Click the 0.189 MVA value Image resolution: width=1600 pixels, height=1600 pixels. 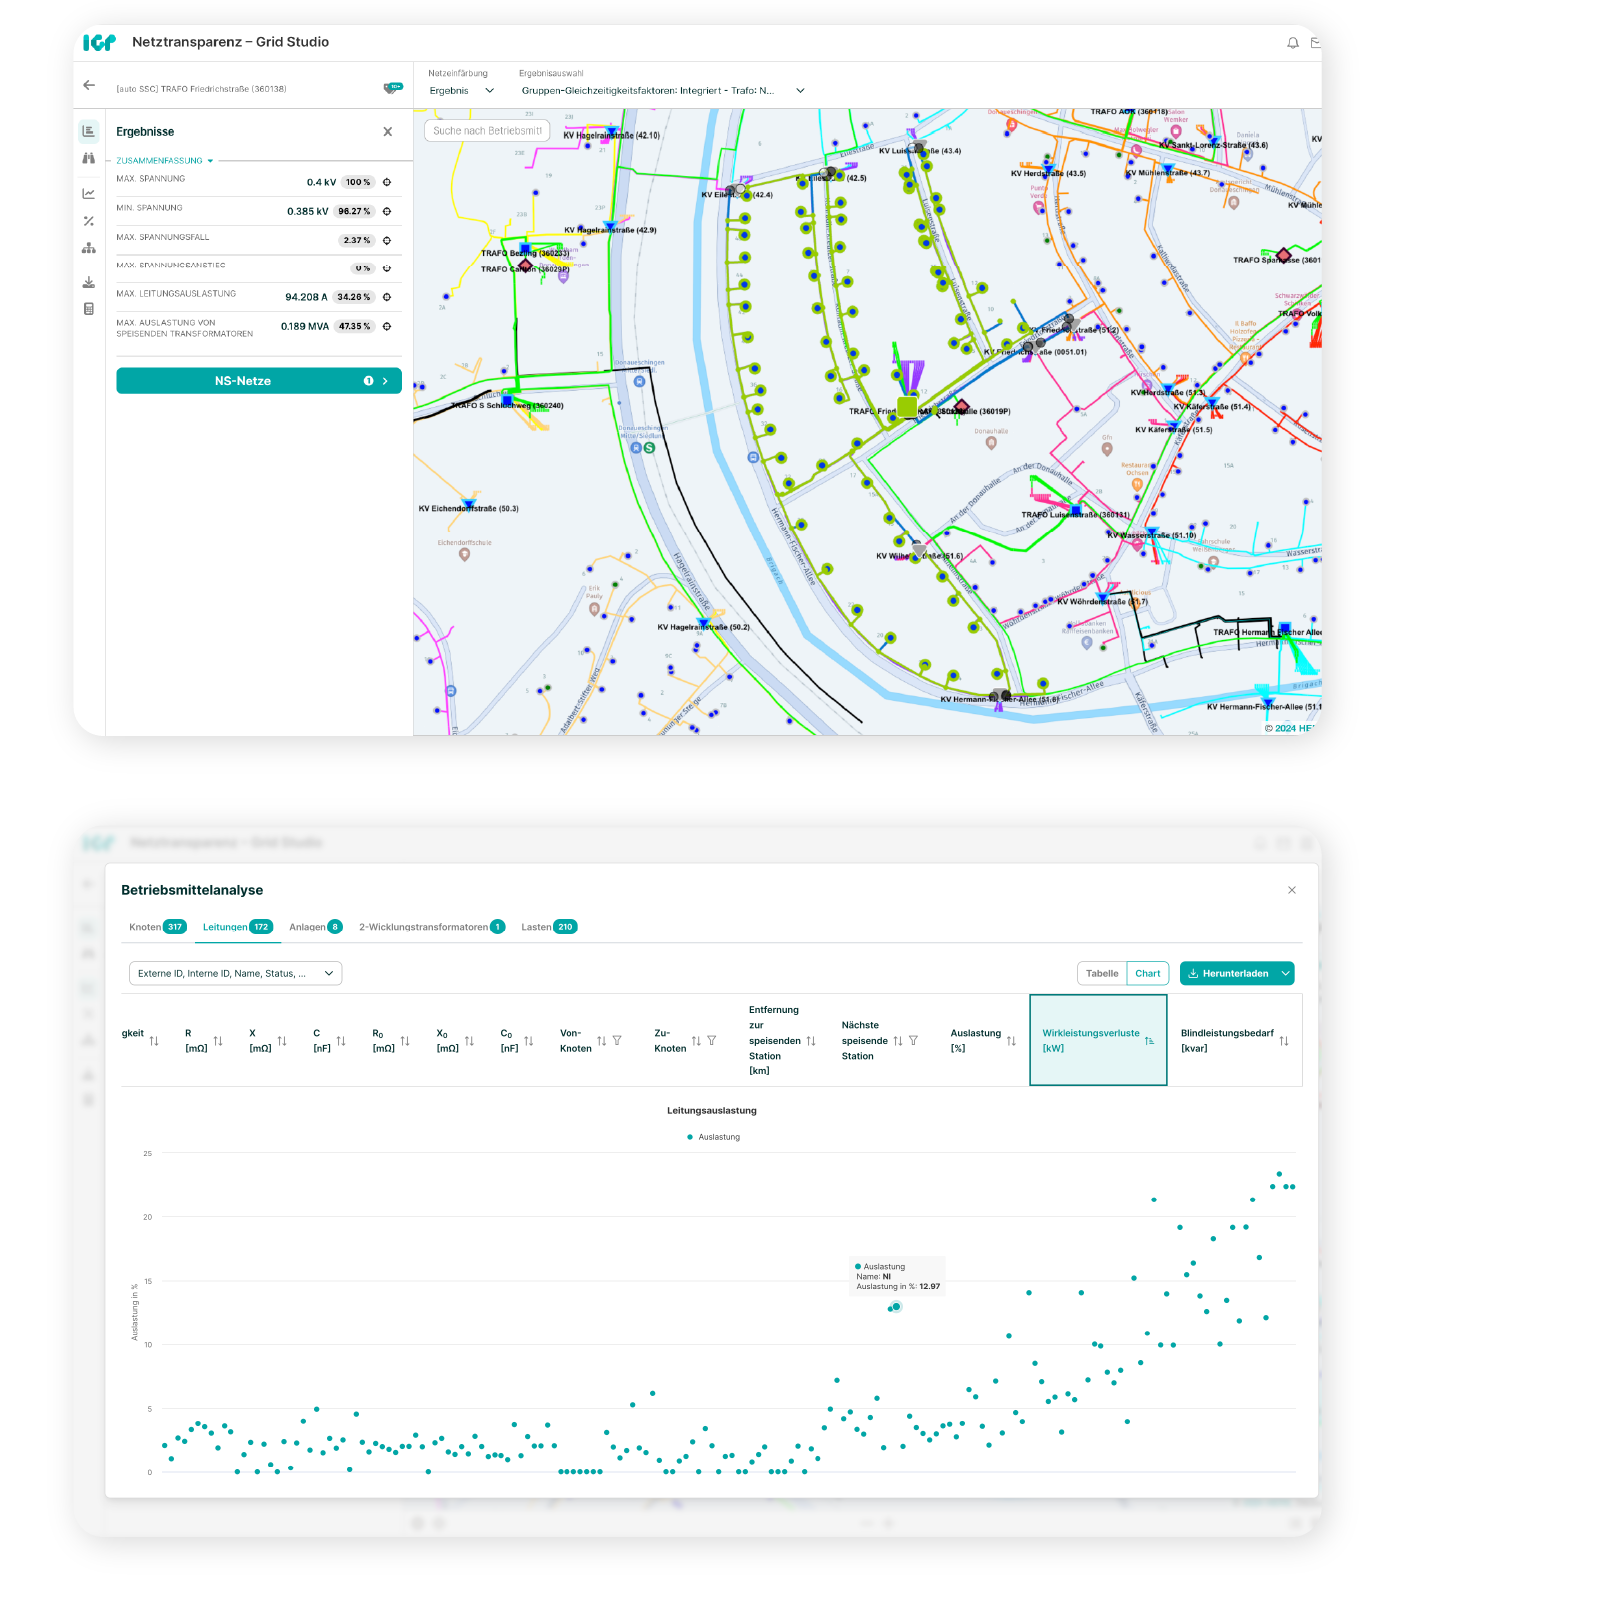[305, 326]
